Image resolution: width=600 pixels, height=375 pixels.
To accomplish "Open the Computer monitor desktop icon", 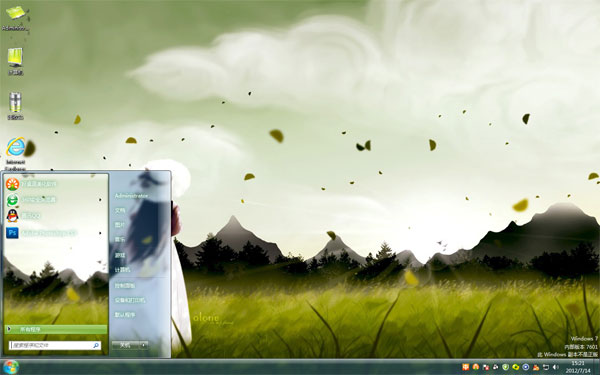I will 15,61.
